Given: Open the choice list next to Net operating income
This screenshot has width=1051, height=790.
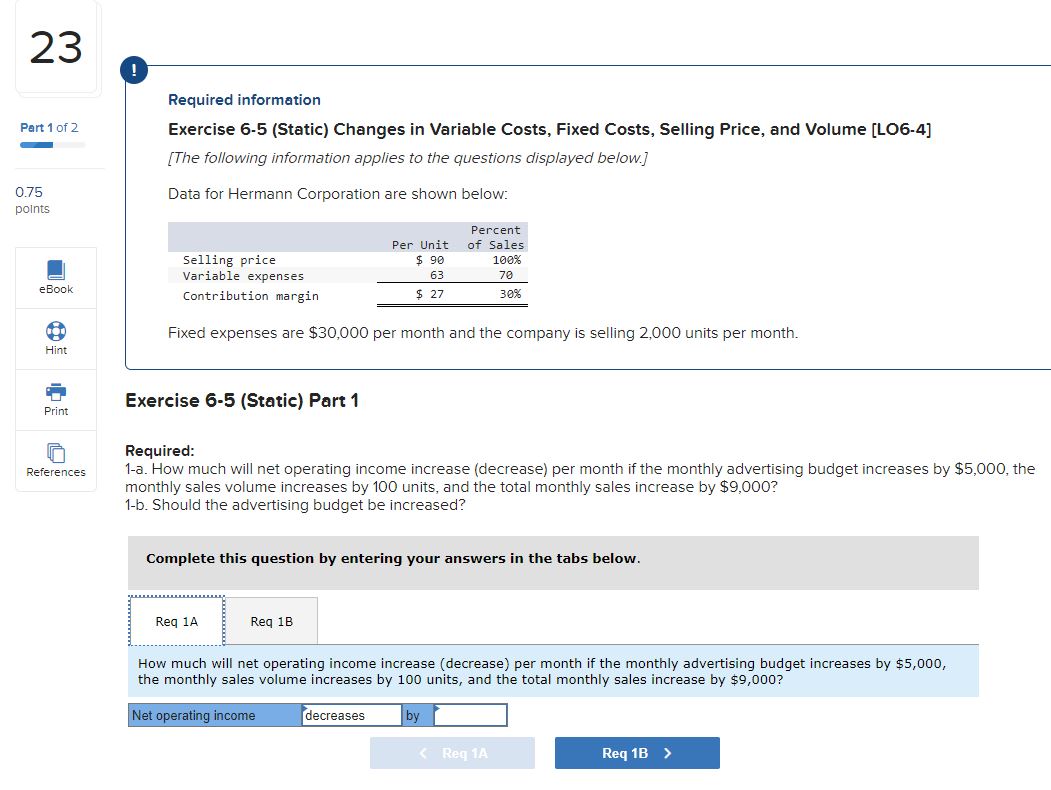Looking at the screenshot, I should coord(350,714).
